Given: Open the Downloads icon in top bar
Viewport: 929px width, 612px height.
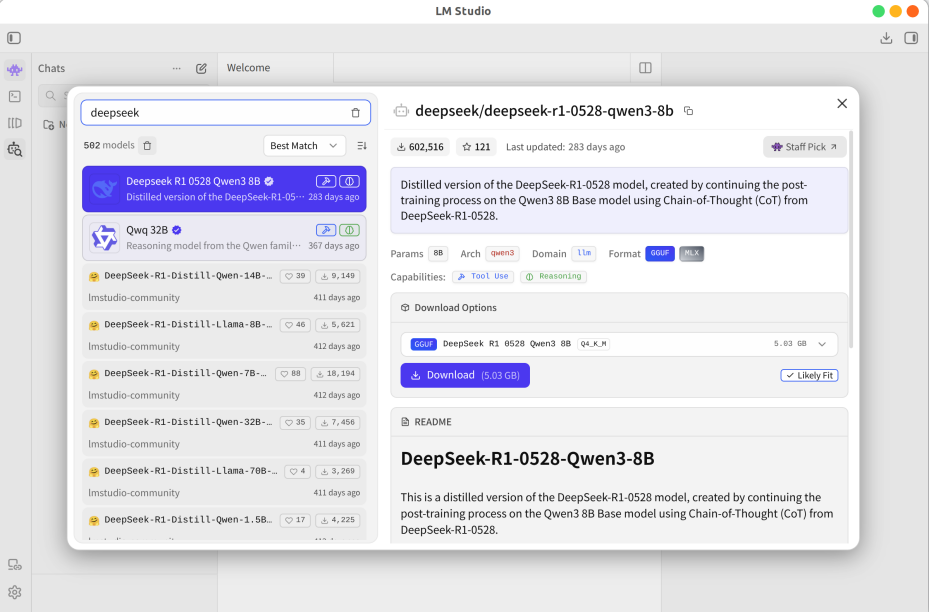Looking at the screenshot, I should point(886,38).
